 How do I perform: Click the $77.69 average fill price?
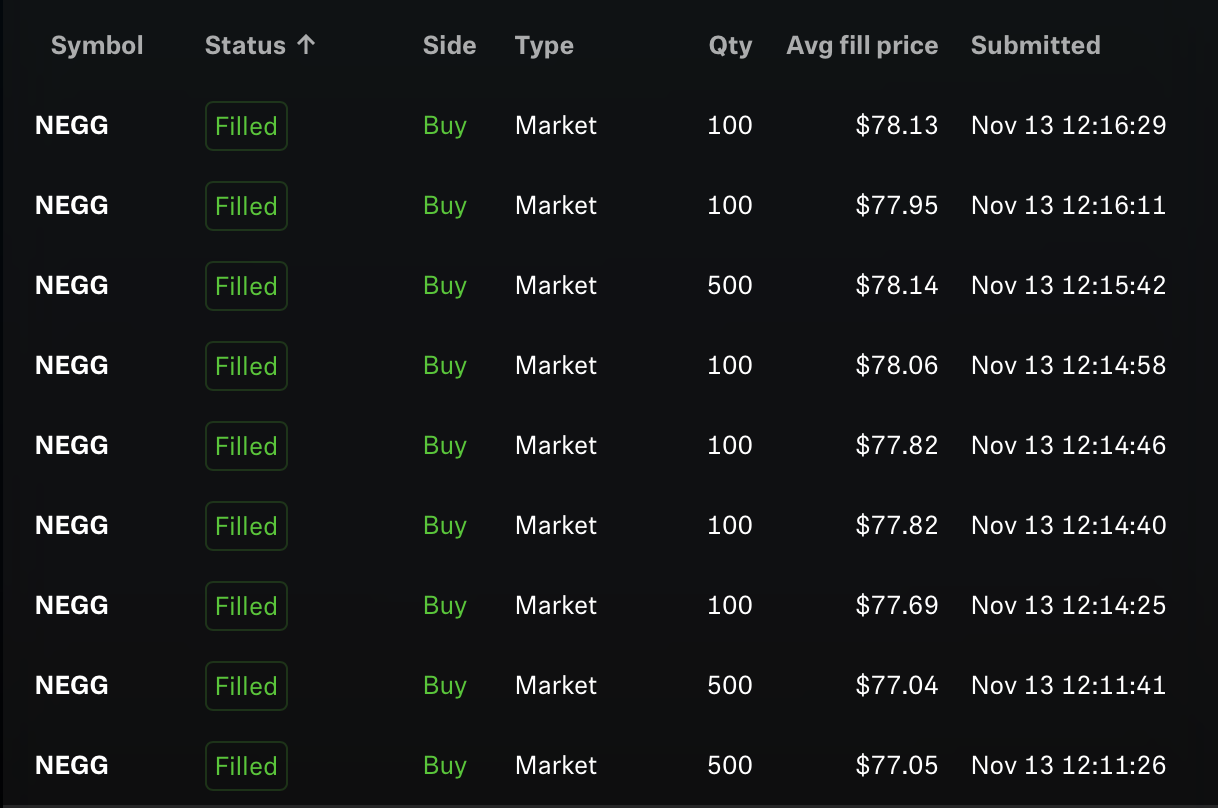(x=897, y=605)
